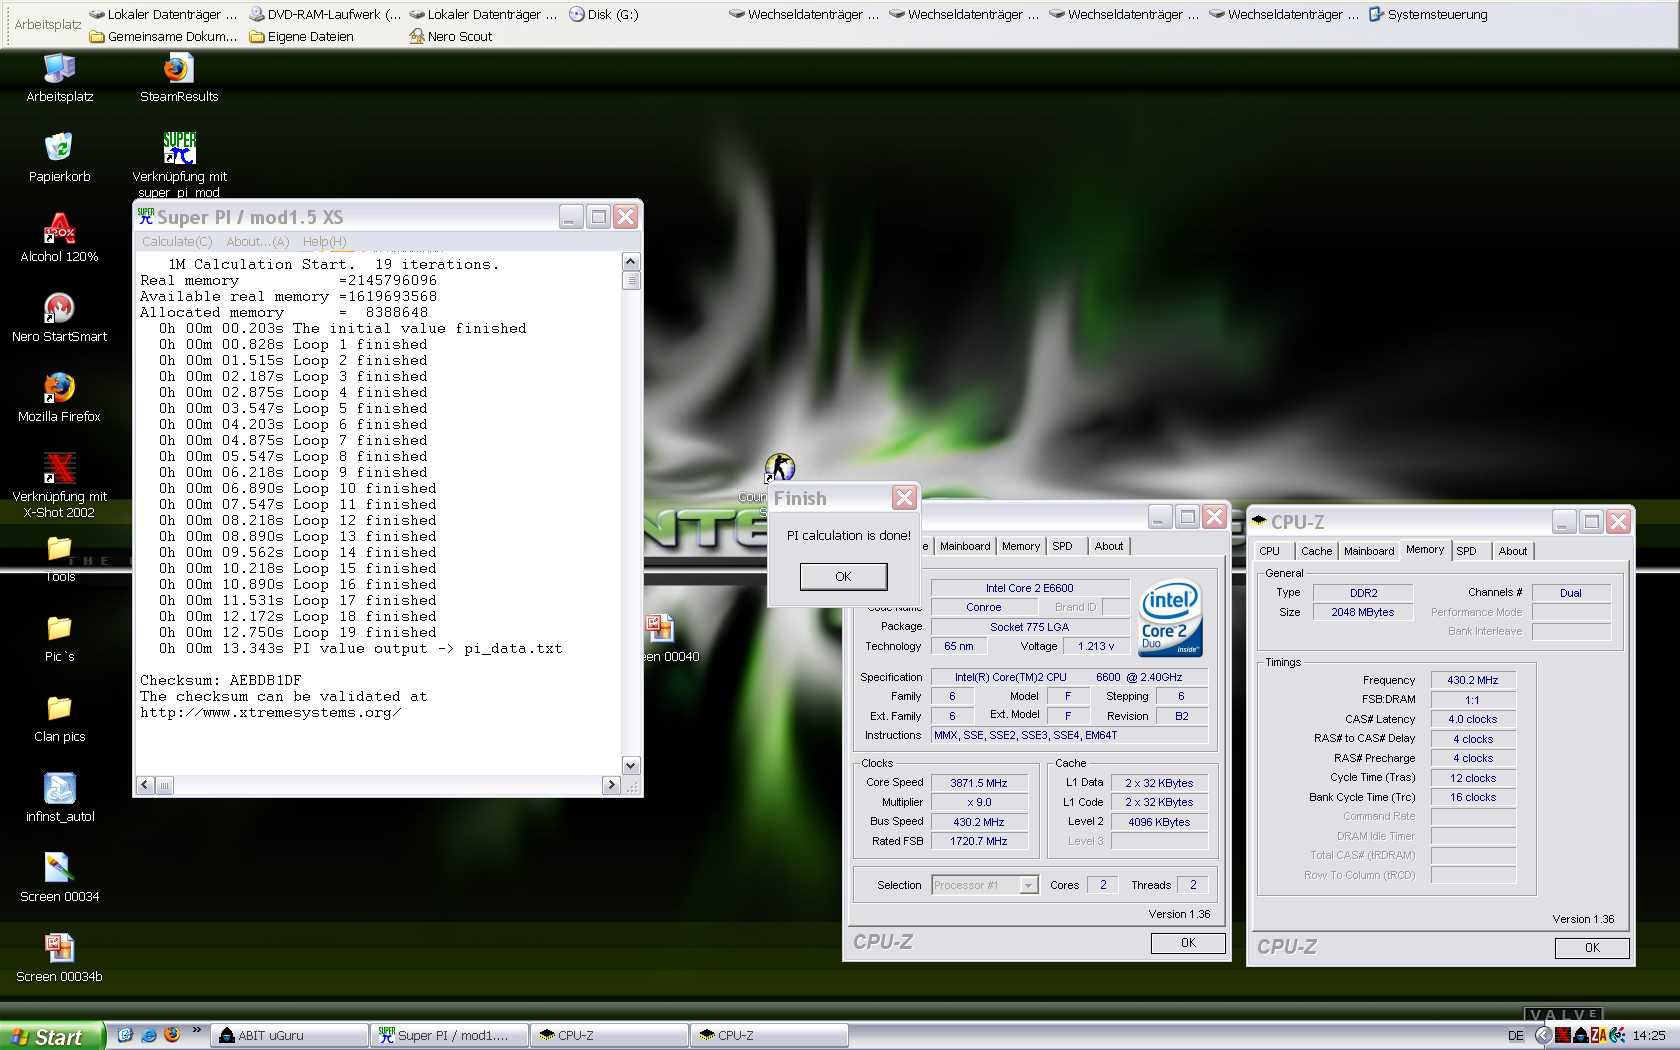This screenshot has width=1680, height=1050.
Task: Click Super PI vertical scrollbar thumb
Action: [x=630, y=280]
